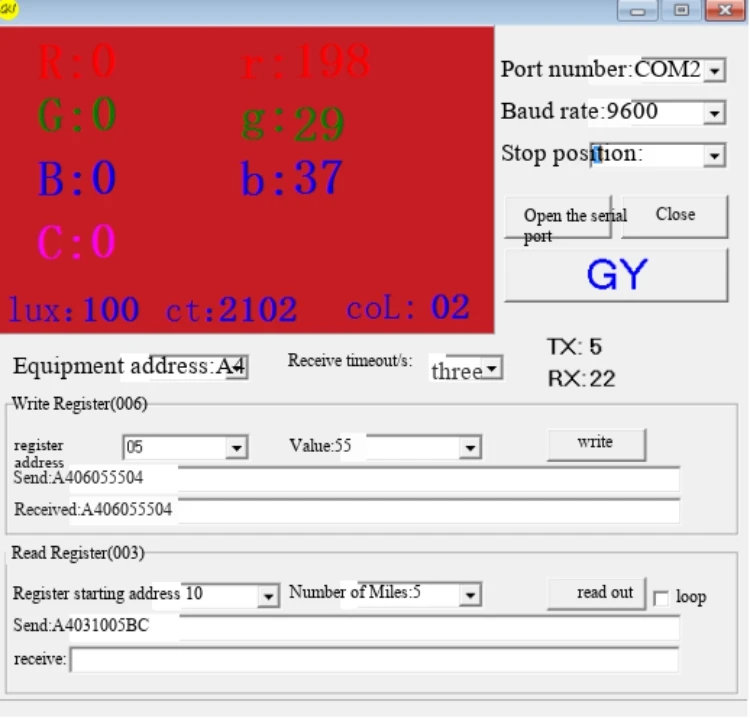
Task: Close the application window
Action: (725, 10)
